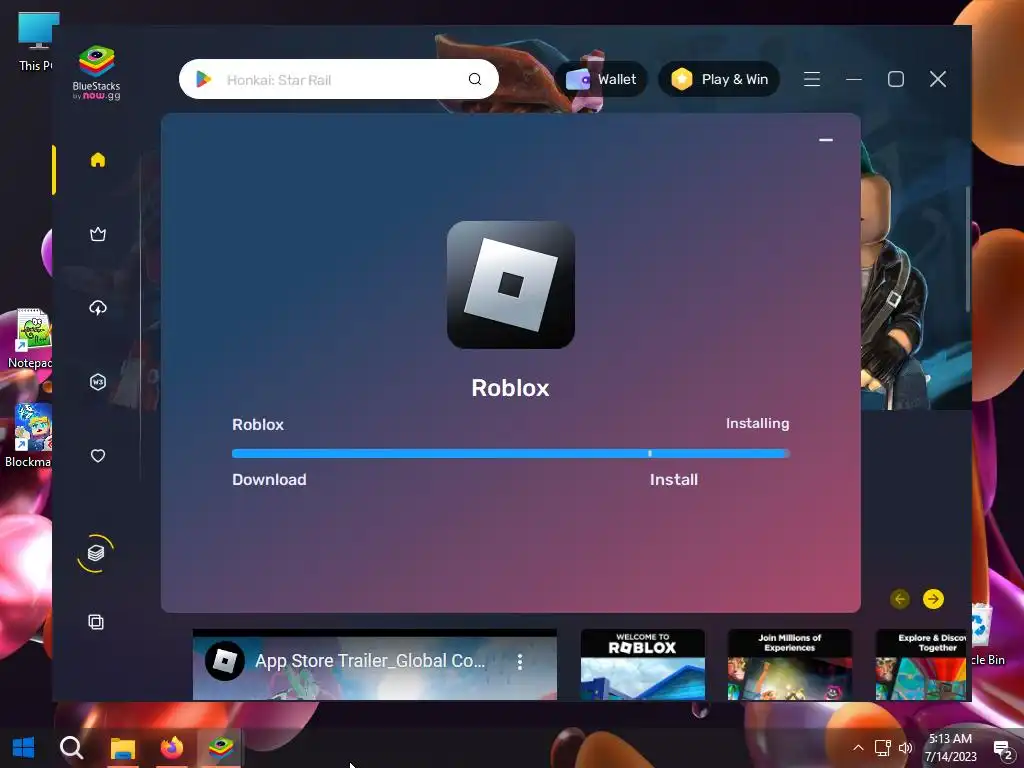Go to next screenshot with right arrow
The width and height of the screenshot is (1024, 768).
click(x=933, y=599)
